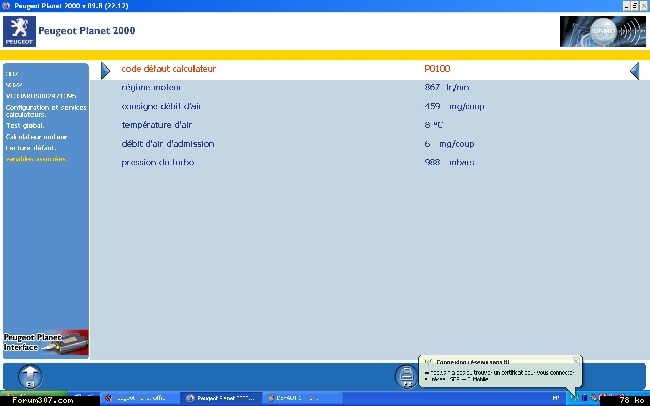Click the Peugeot Planet Interface image
Viewport: 650px width, 406px height.
pos(46,343)
